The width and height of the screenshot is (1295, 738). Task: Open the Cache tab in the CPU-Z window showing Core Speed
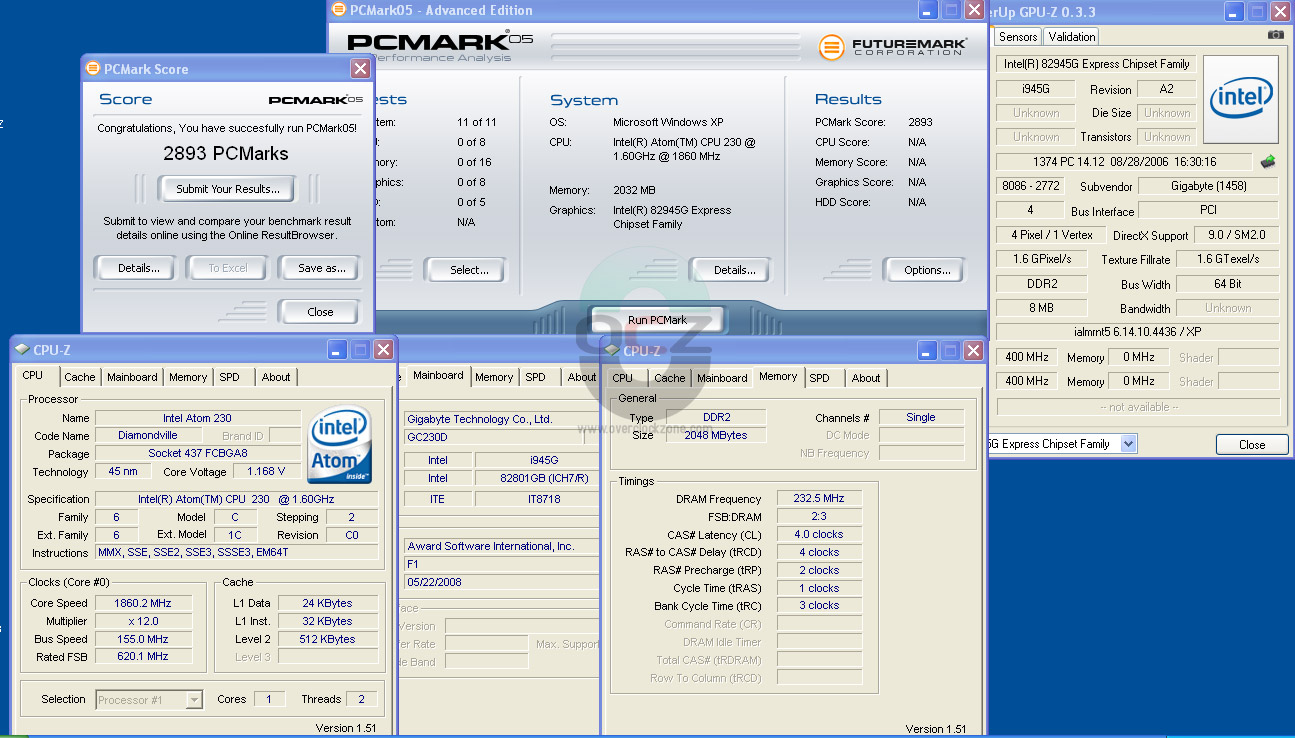pos(80,377)
